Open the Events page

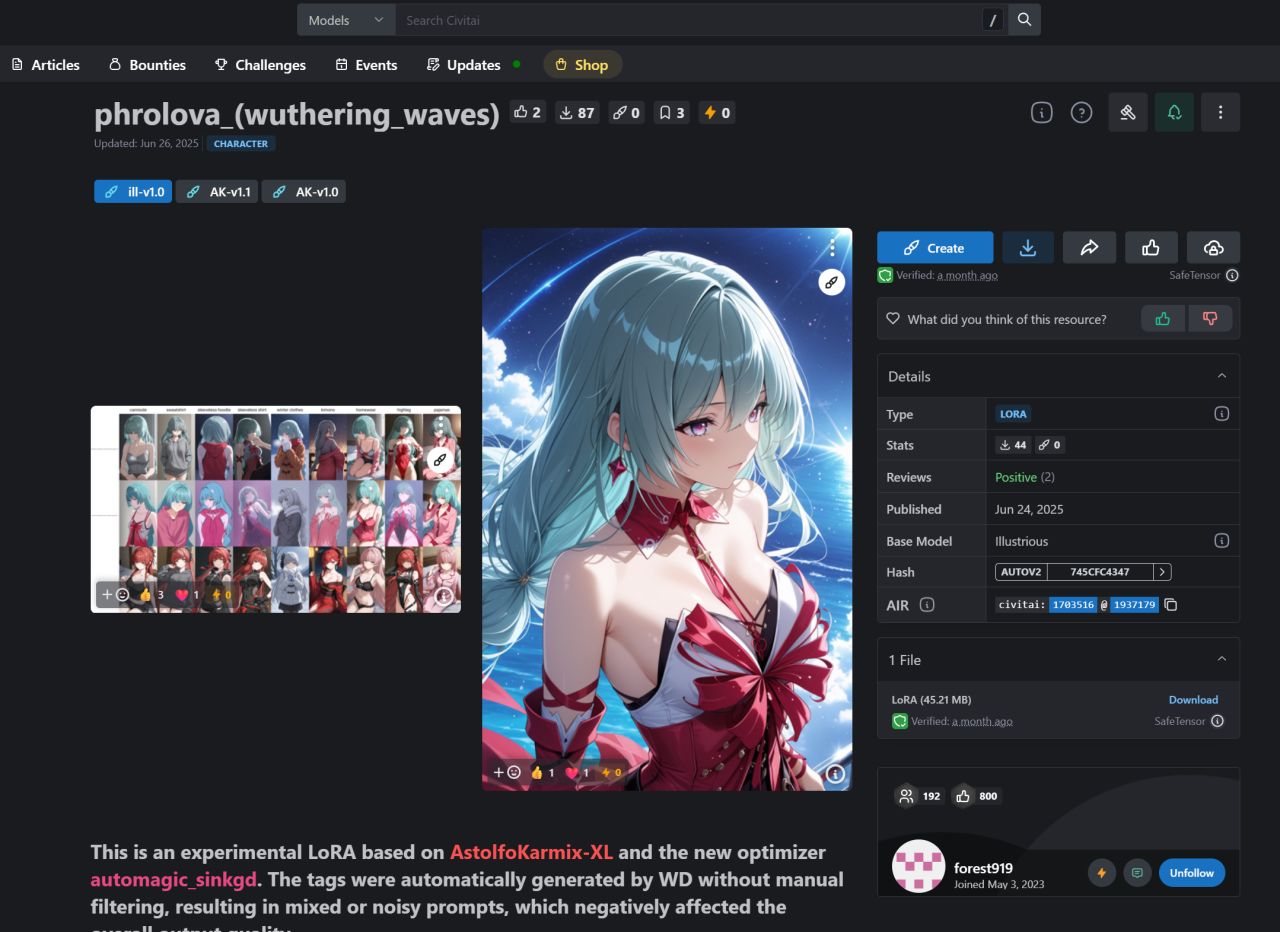(366, 65)
